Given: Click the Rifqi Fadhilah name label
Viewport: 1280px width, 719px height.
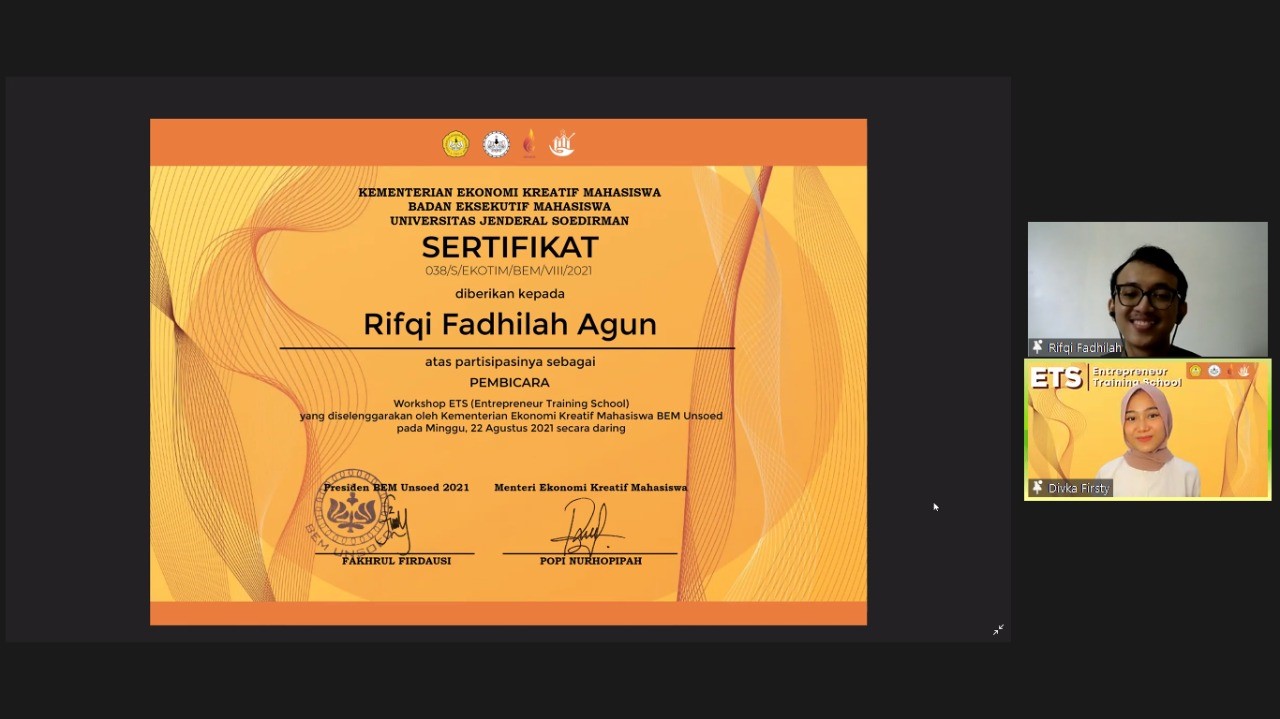Looking at the screenshot, I should click(1084, 348).
